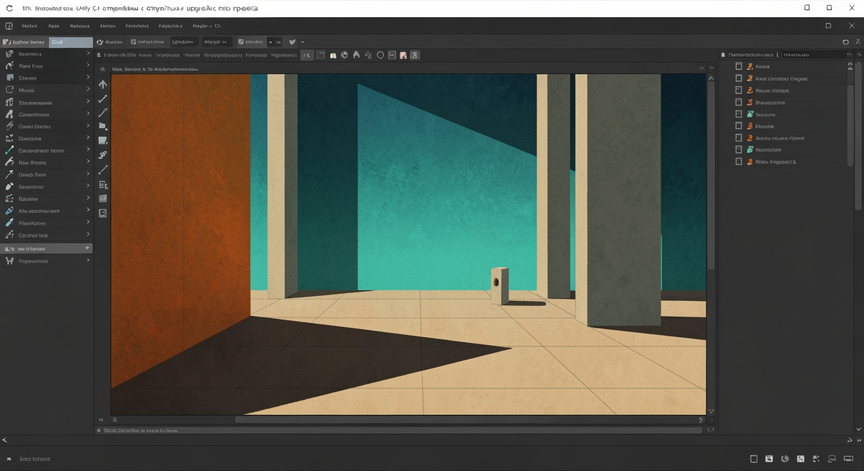The height and width of the screenshot is (471, 864).
Task: Select the circle outline icon in the top toolbar
Action: (380, 55)
